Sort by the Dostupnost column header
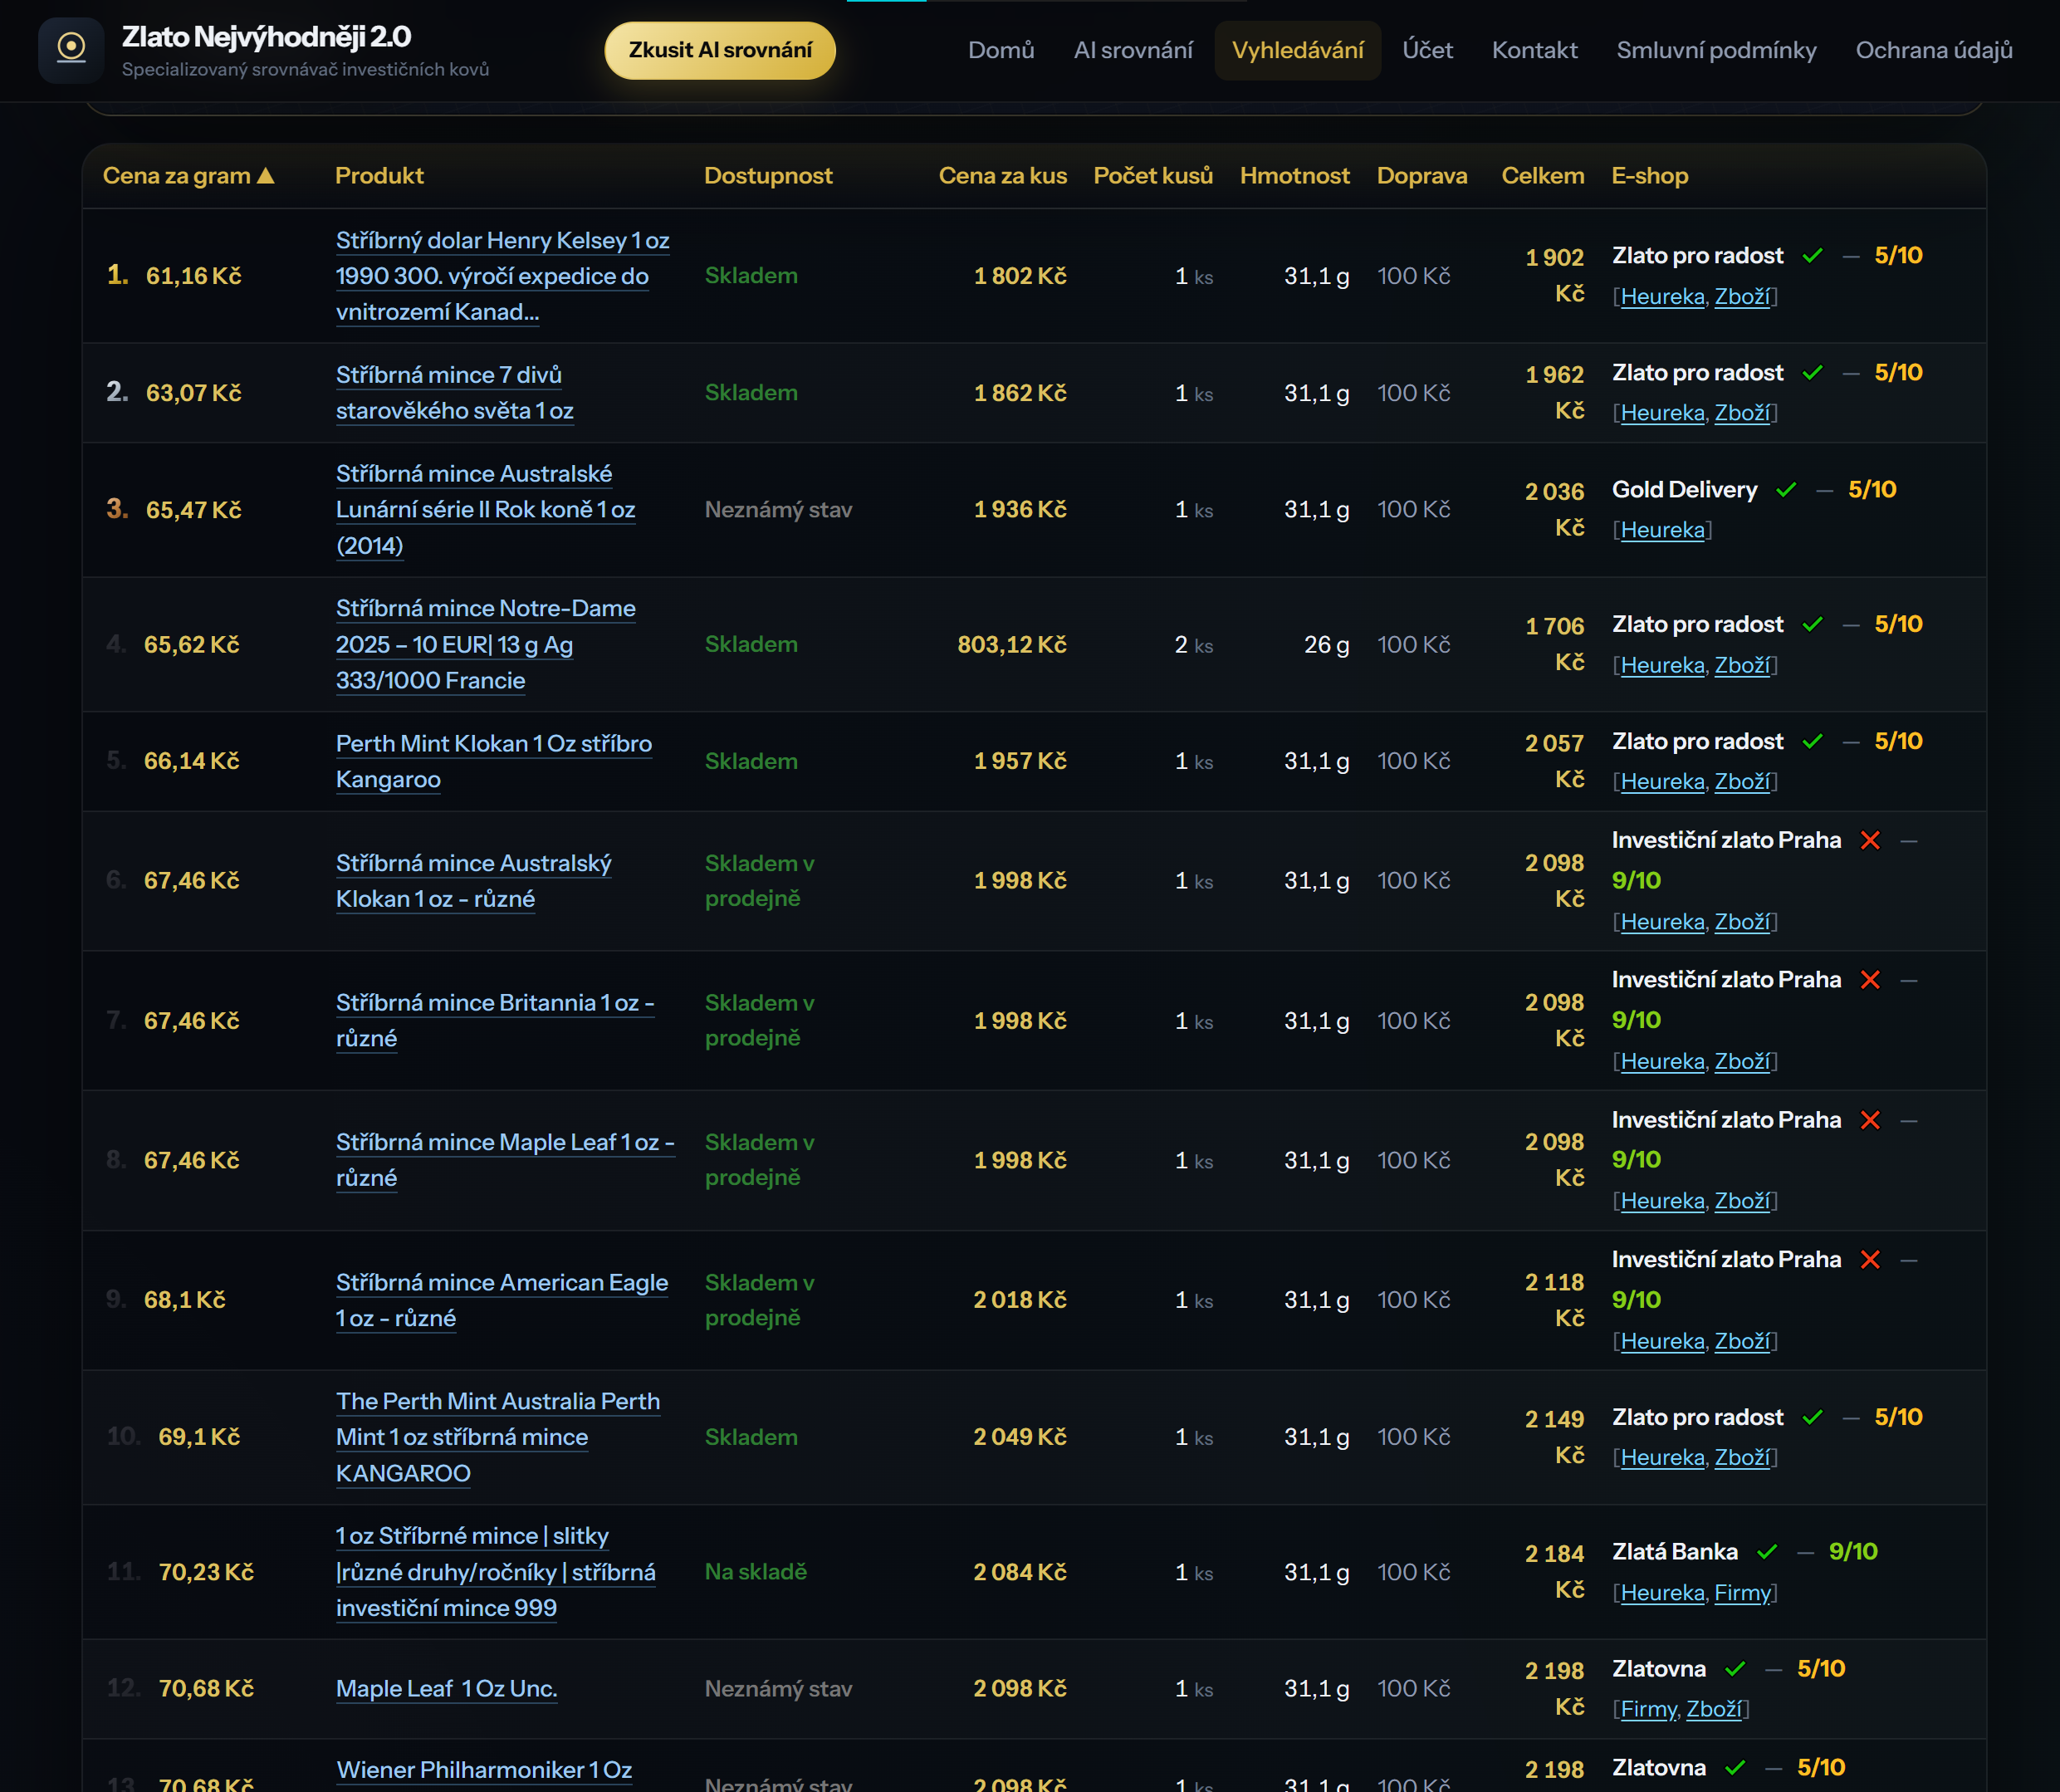Screen dimensions: 2060x1792 pos(768,176)
